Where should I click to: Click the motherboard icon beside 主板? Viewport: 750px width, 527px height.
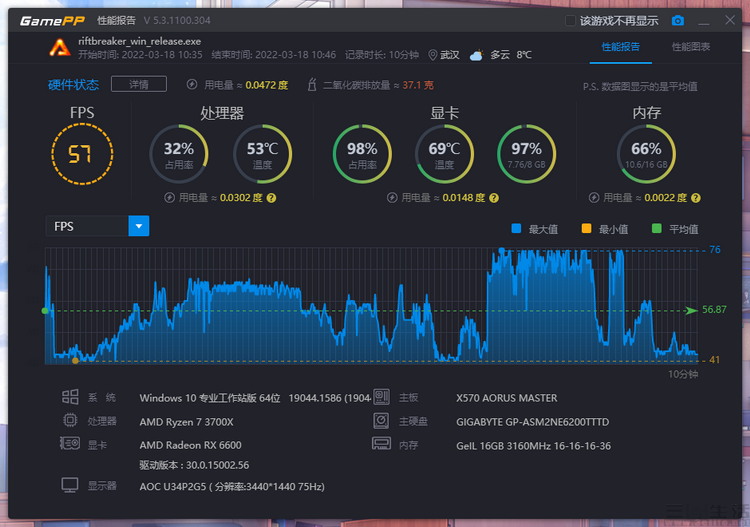coord(381,396)
